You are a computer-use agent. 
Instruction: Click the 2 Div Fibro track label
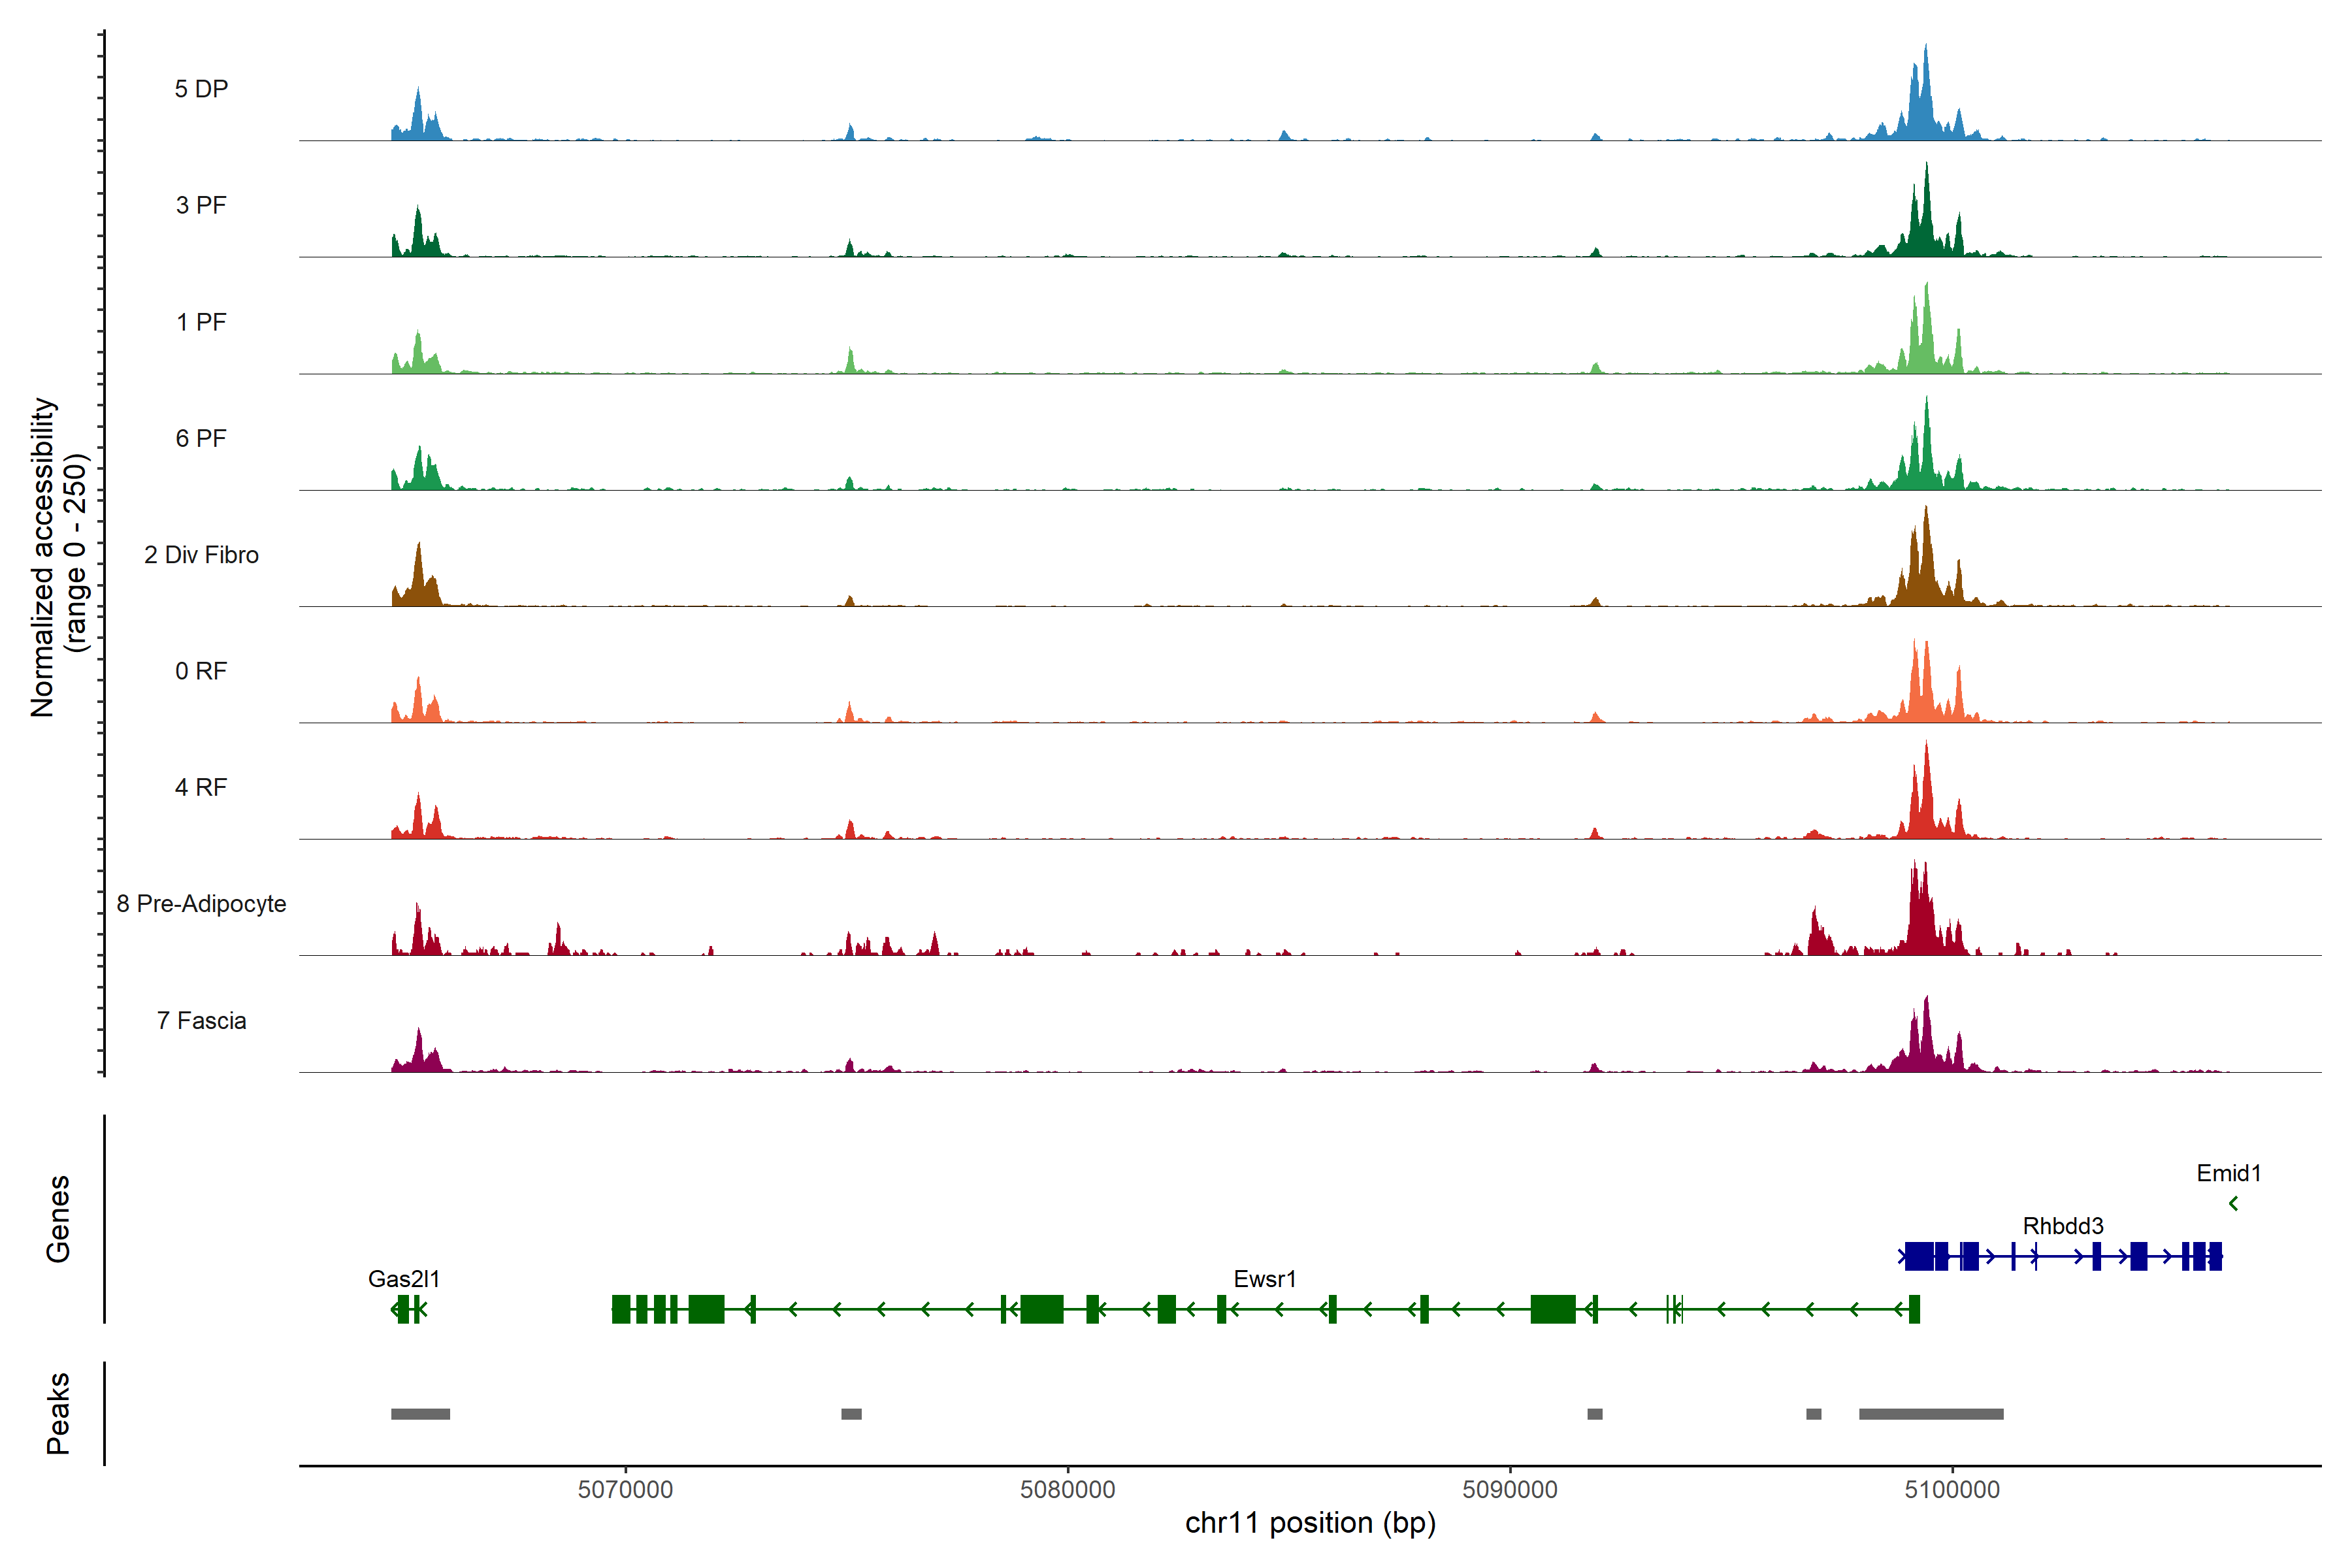click(201, 554)
